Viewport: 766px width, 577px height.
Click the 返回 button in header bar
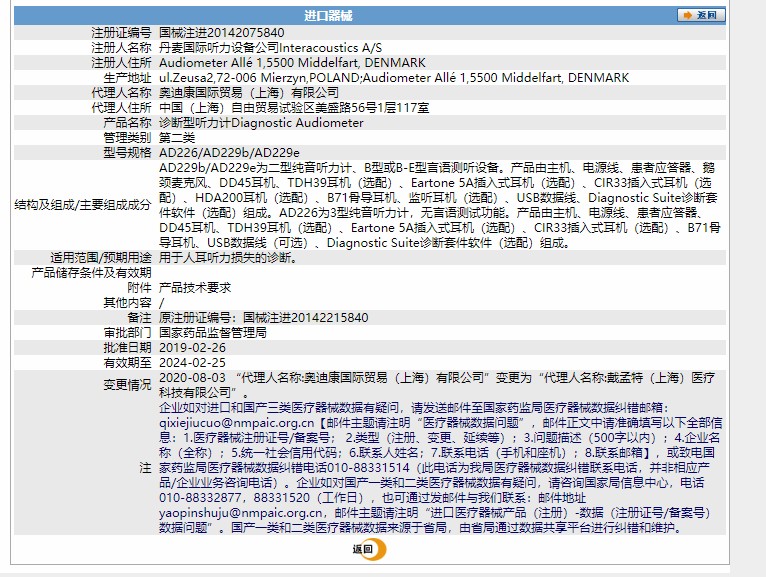tap(701, 15)
